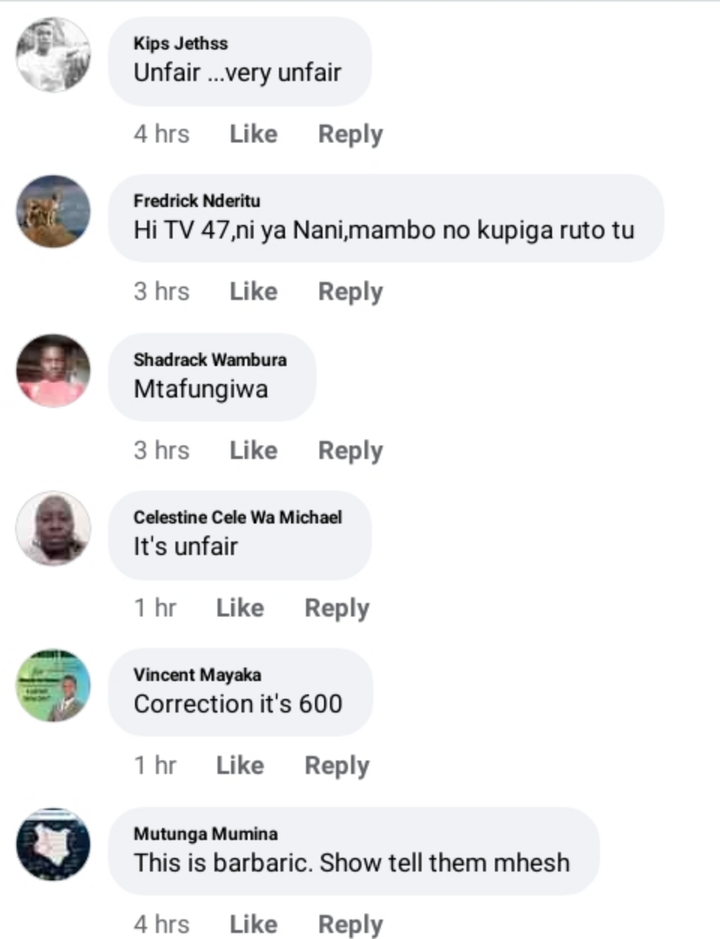Click the Shadrack Wambura name link
Viewport: 720px width, 939px height.
click(210, 359)
